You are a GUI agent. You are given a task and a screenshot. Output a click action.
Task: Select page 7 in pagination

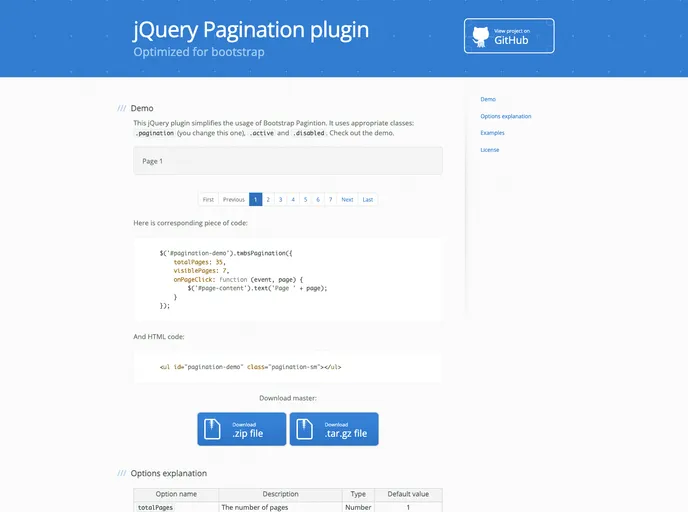click(330, 200)
